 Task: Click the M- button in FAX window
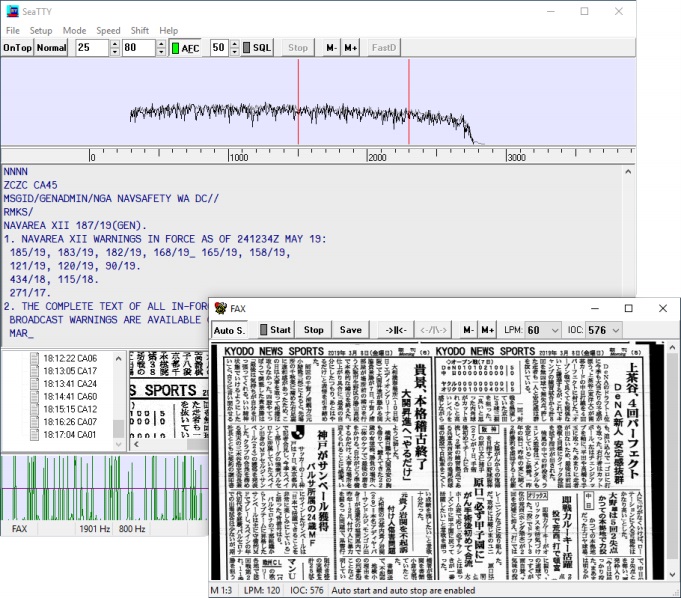tap(468, 330)
